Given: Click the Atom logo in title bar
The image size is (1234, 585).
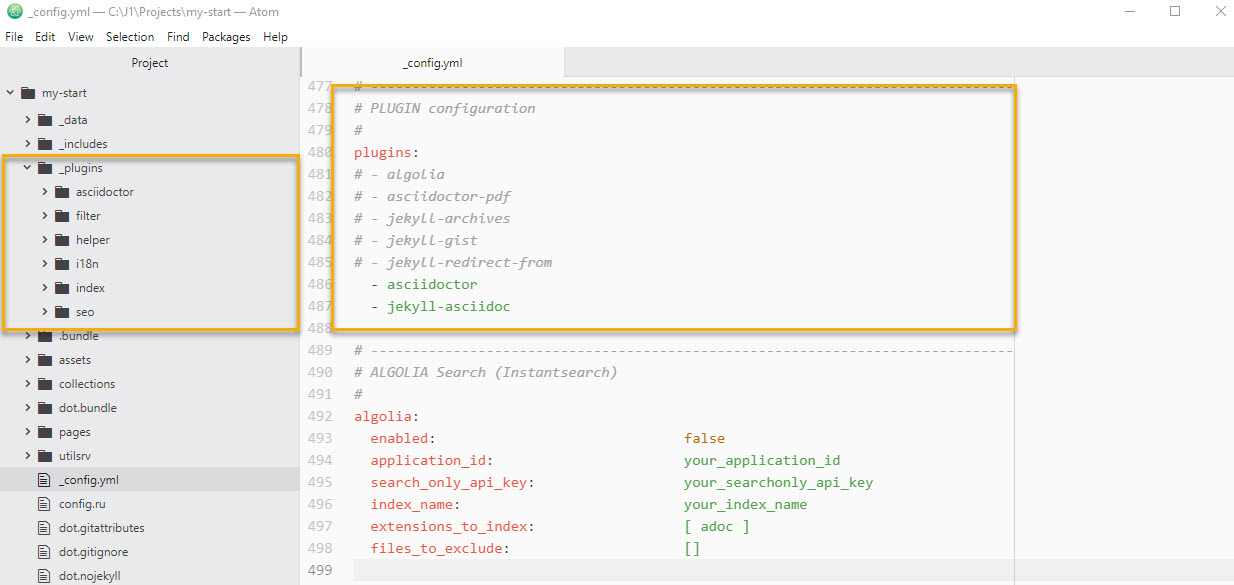Looking at the screenshot, I should [14, 12].
